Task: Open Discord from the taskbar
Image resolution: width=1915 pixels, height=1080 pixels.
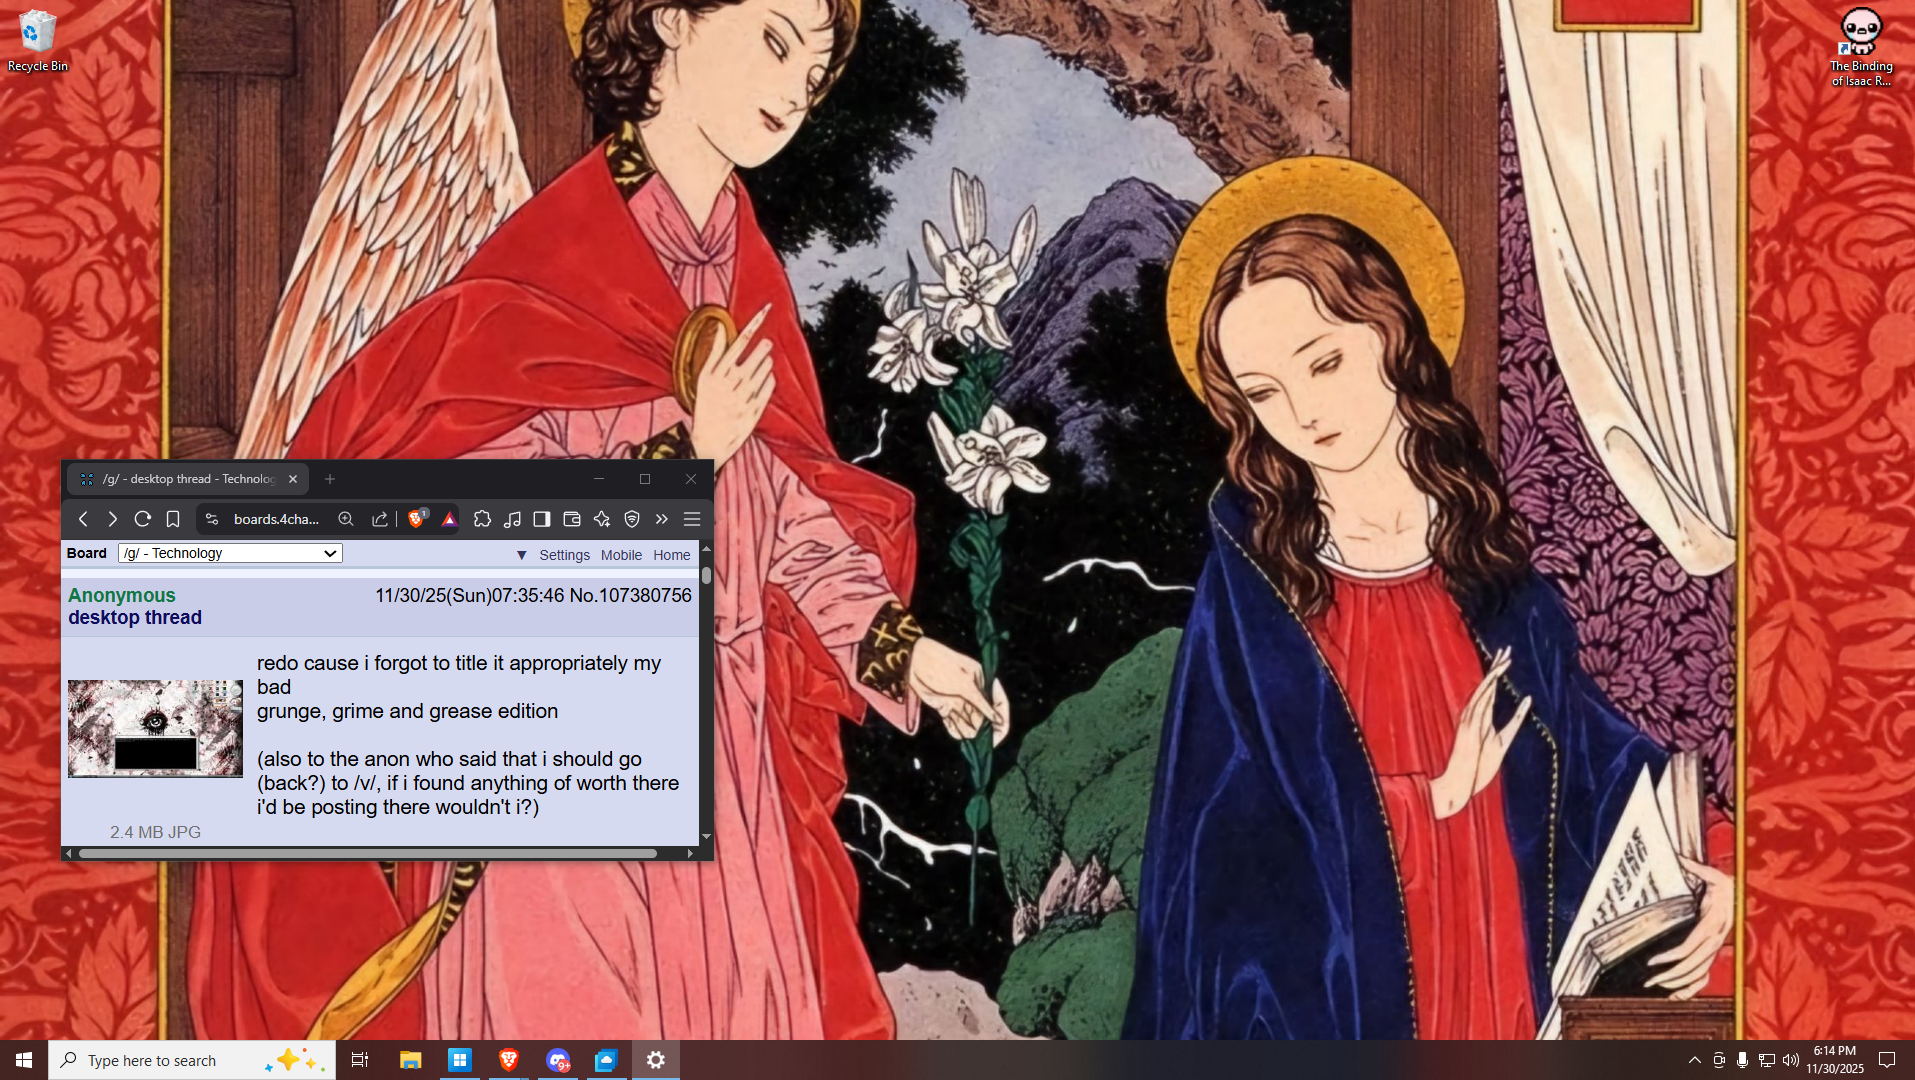Action: pos(558,1060)
